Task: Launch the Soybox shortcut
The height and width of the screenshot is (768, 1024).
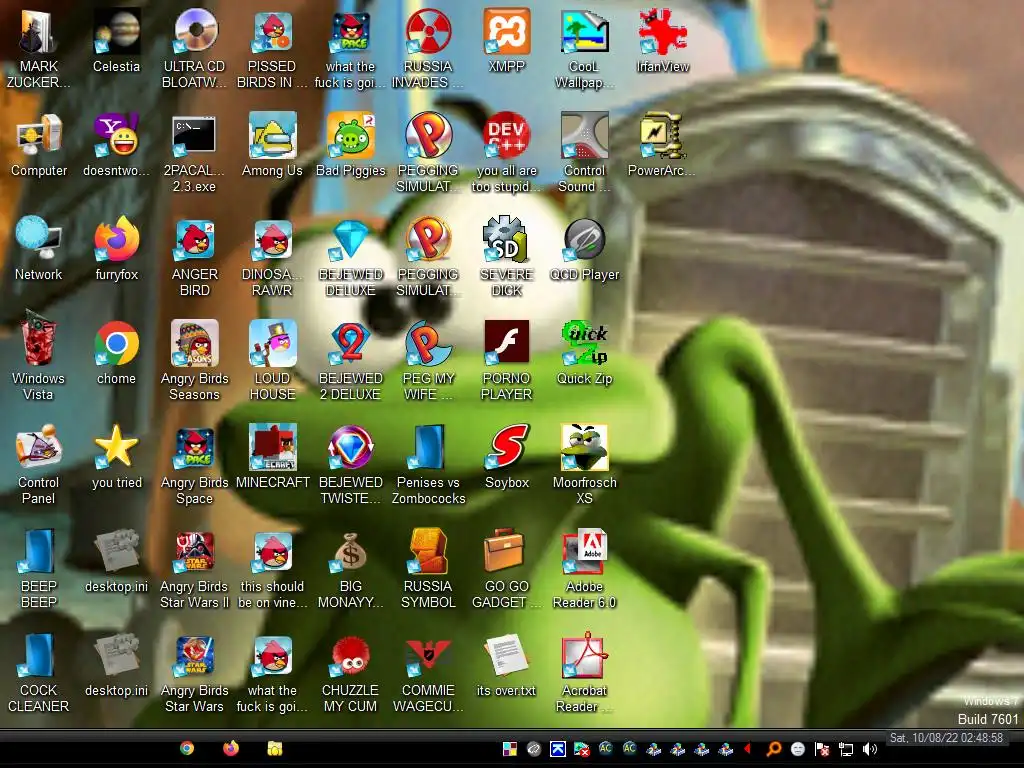Action: [506, 456]
